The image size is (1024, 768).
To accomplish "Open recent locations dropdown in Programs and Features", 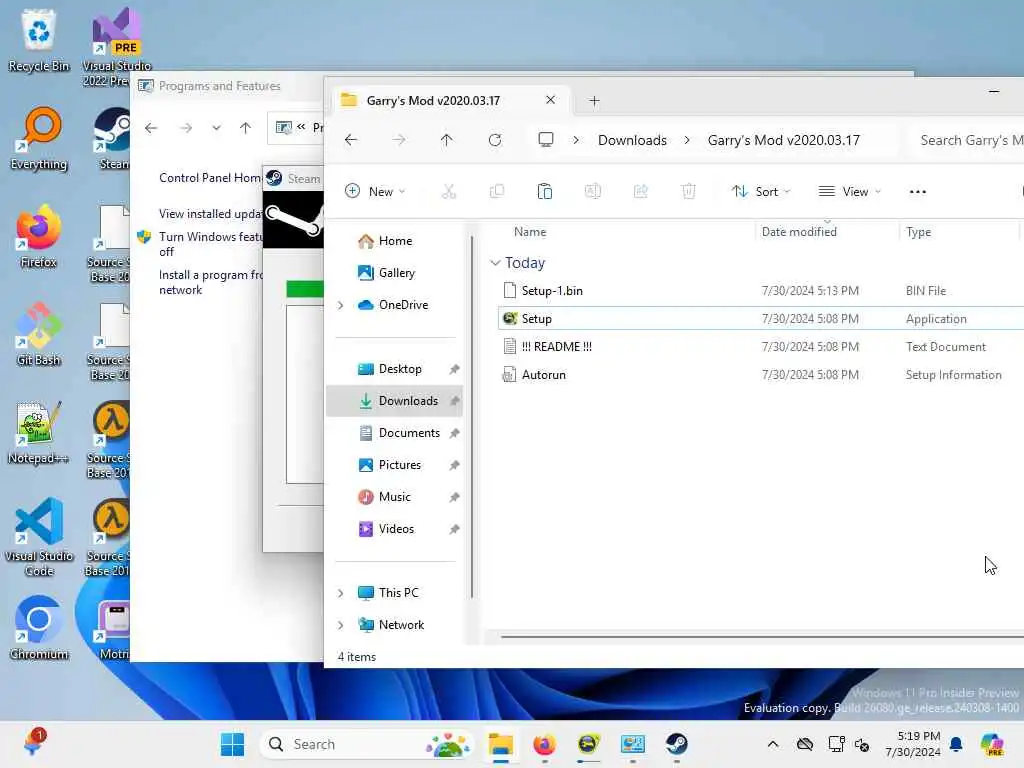I will (x=216, y=128).
